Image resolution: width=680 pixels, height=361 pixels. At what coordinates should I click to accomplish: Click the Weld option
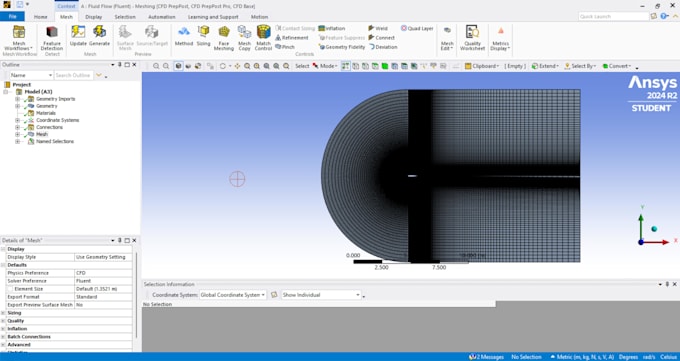[378, 28]
